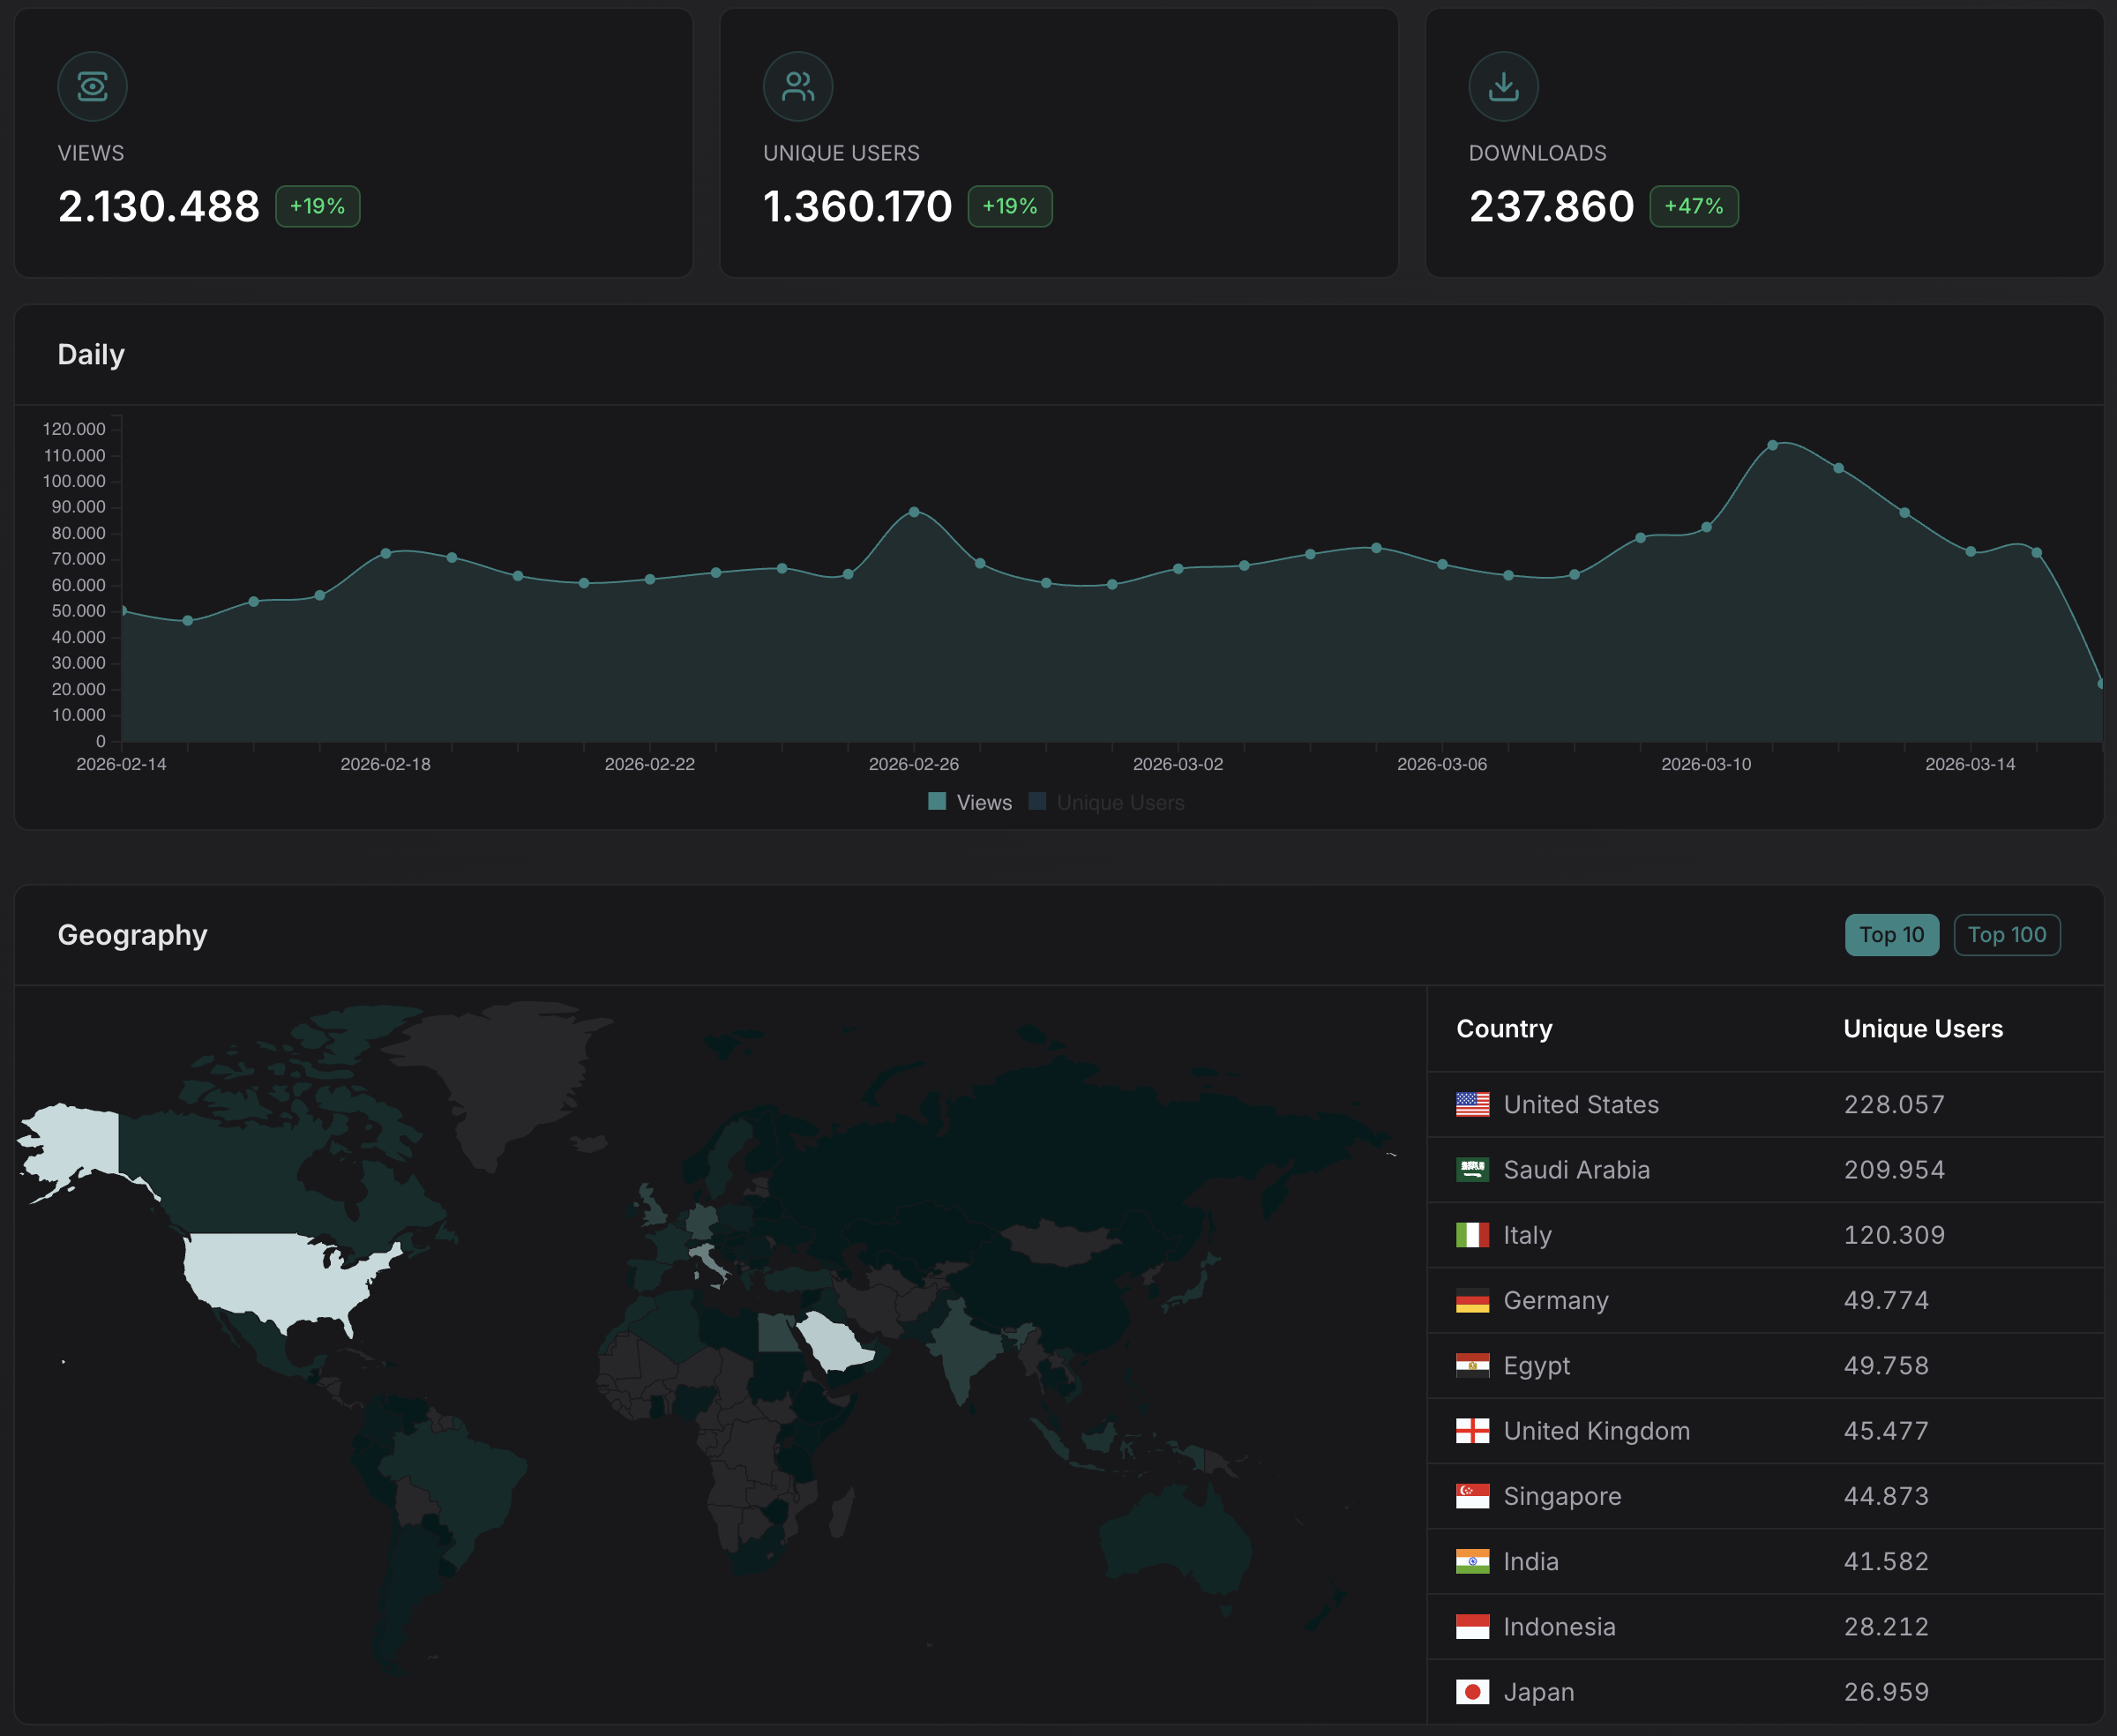2117x1736 pixels.
Task: Toggle the Views series in chart legend
Action: (x=983, y=803)
